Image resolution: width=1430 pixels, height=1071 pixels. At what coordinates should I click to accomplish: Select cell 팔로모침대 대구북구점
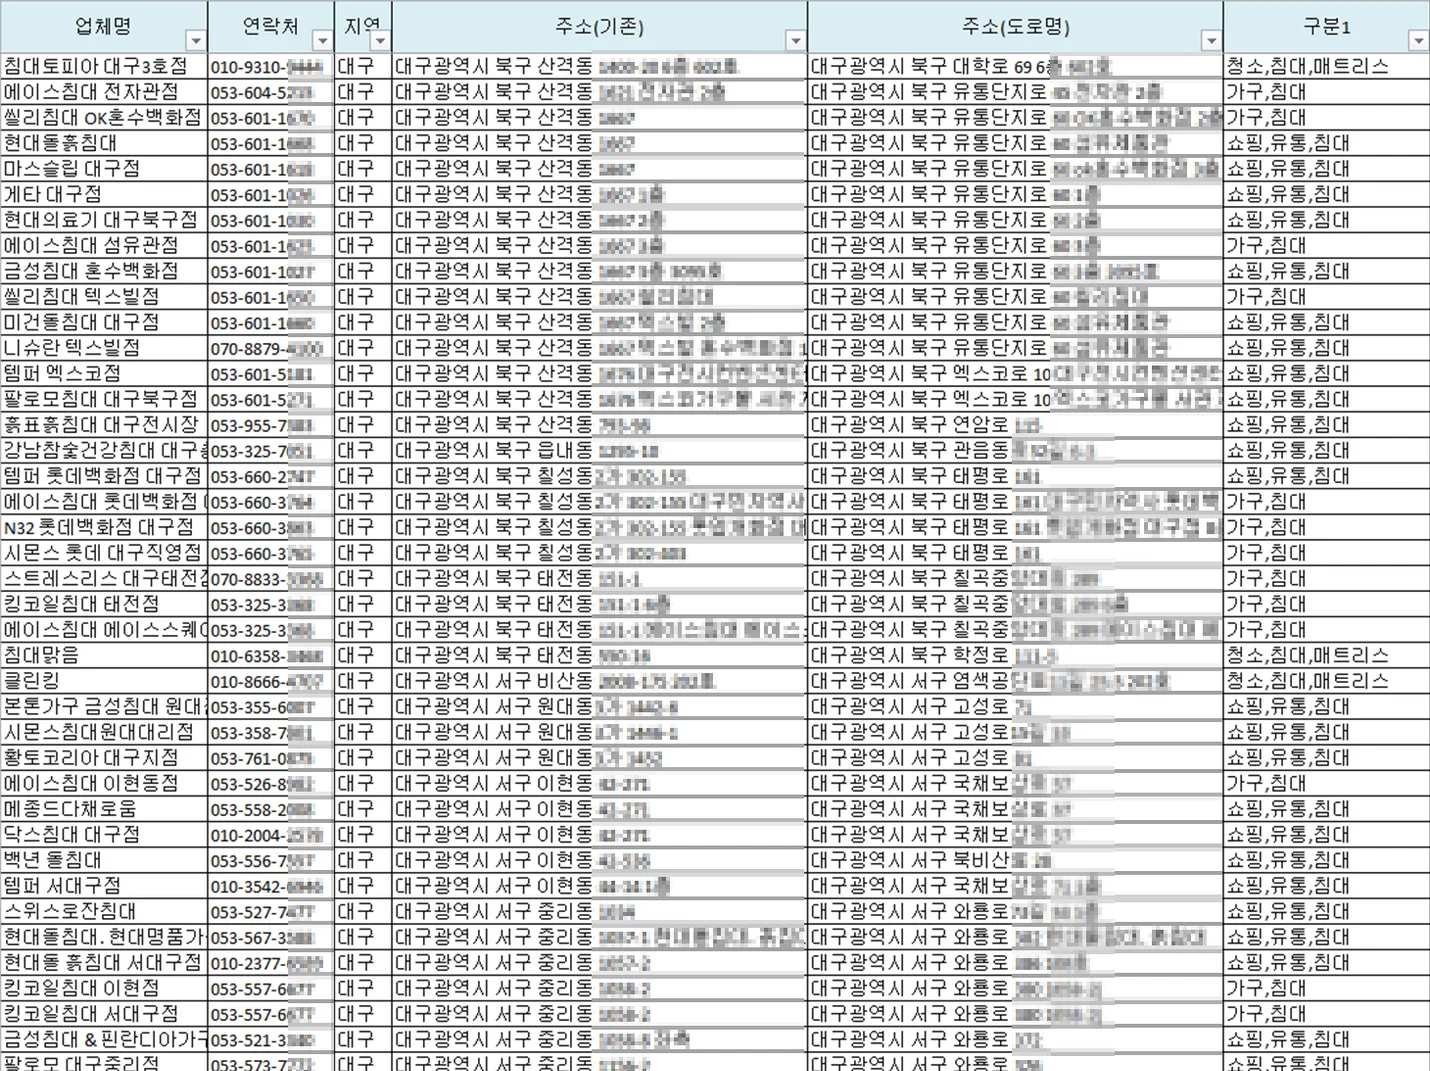tap(104, 400)
